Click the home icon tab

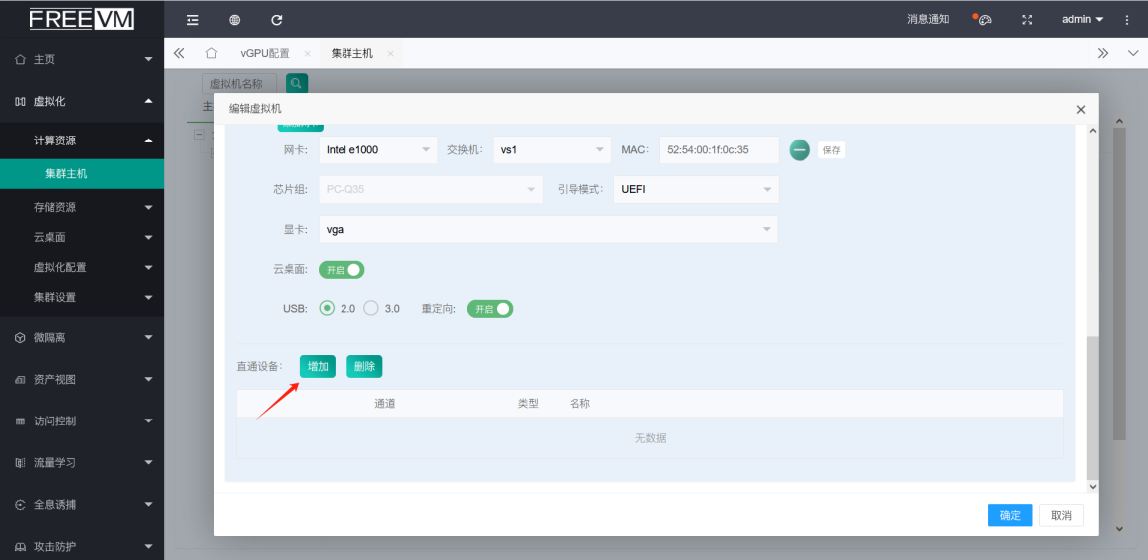pyautogui.click(x=211, y=53)
